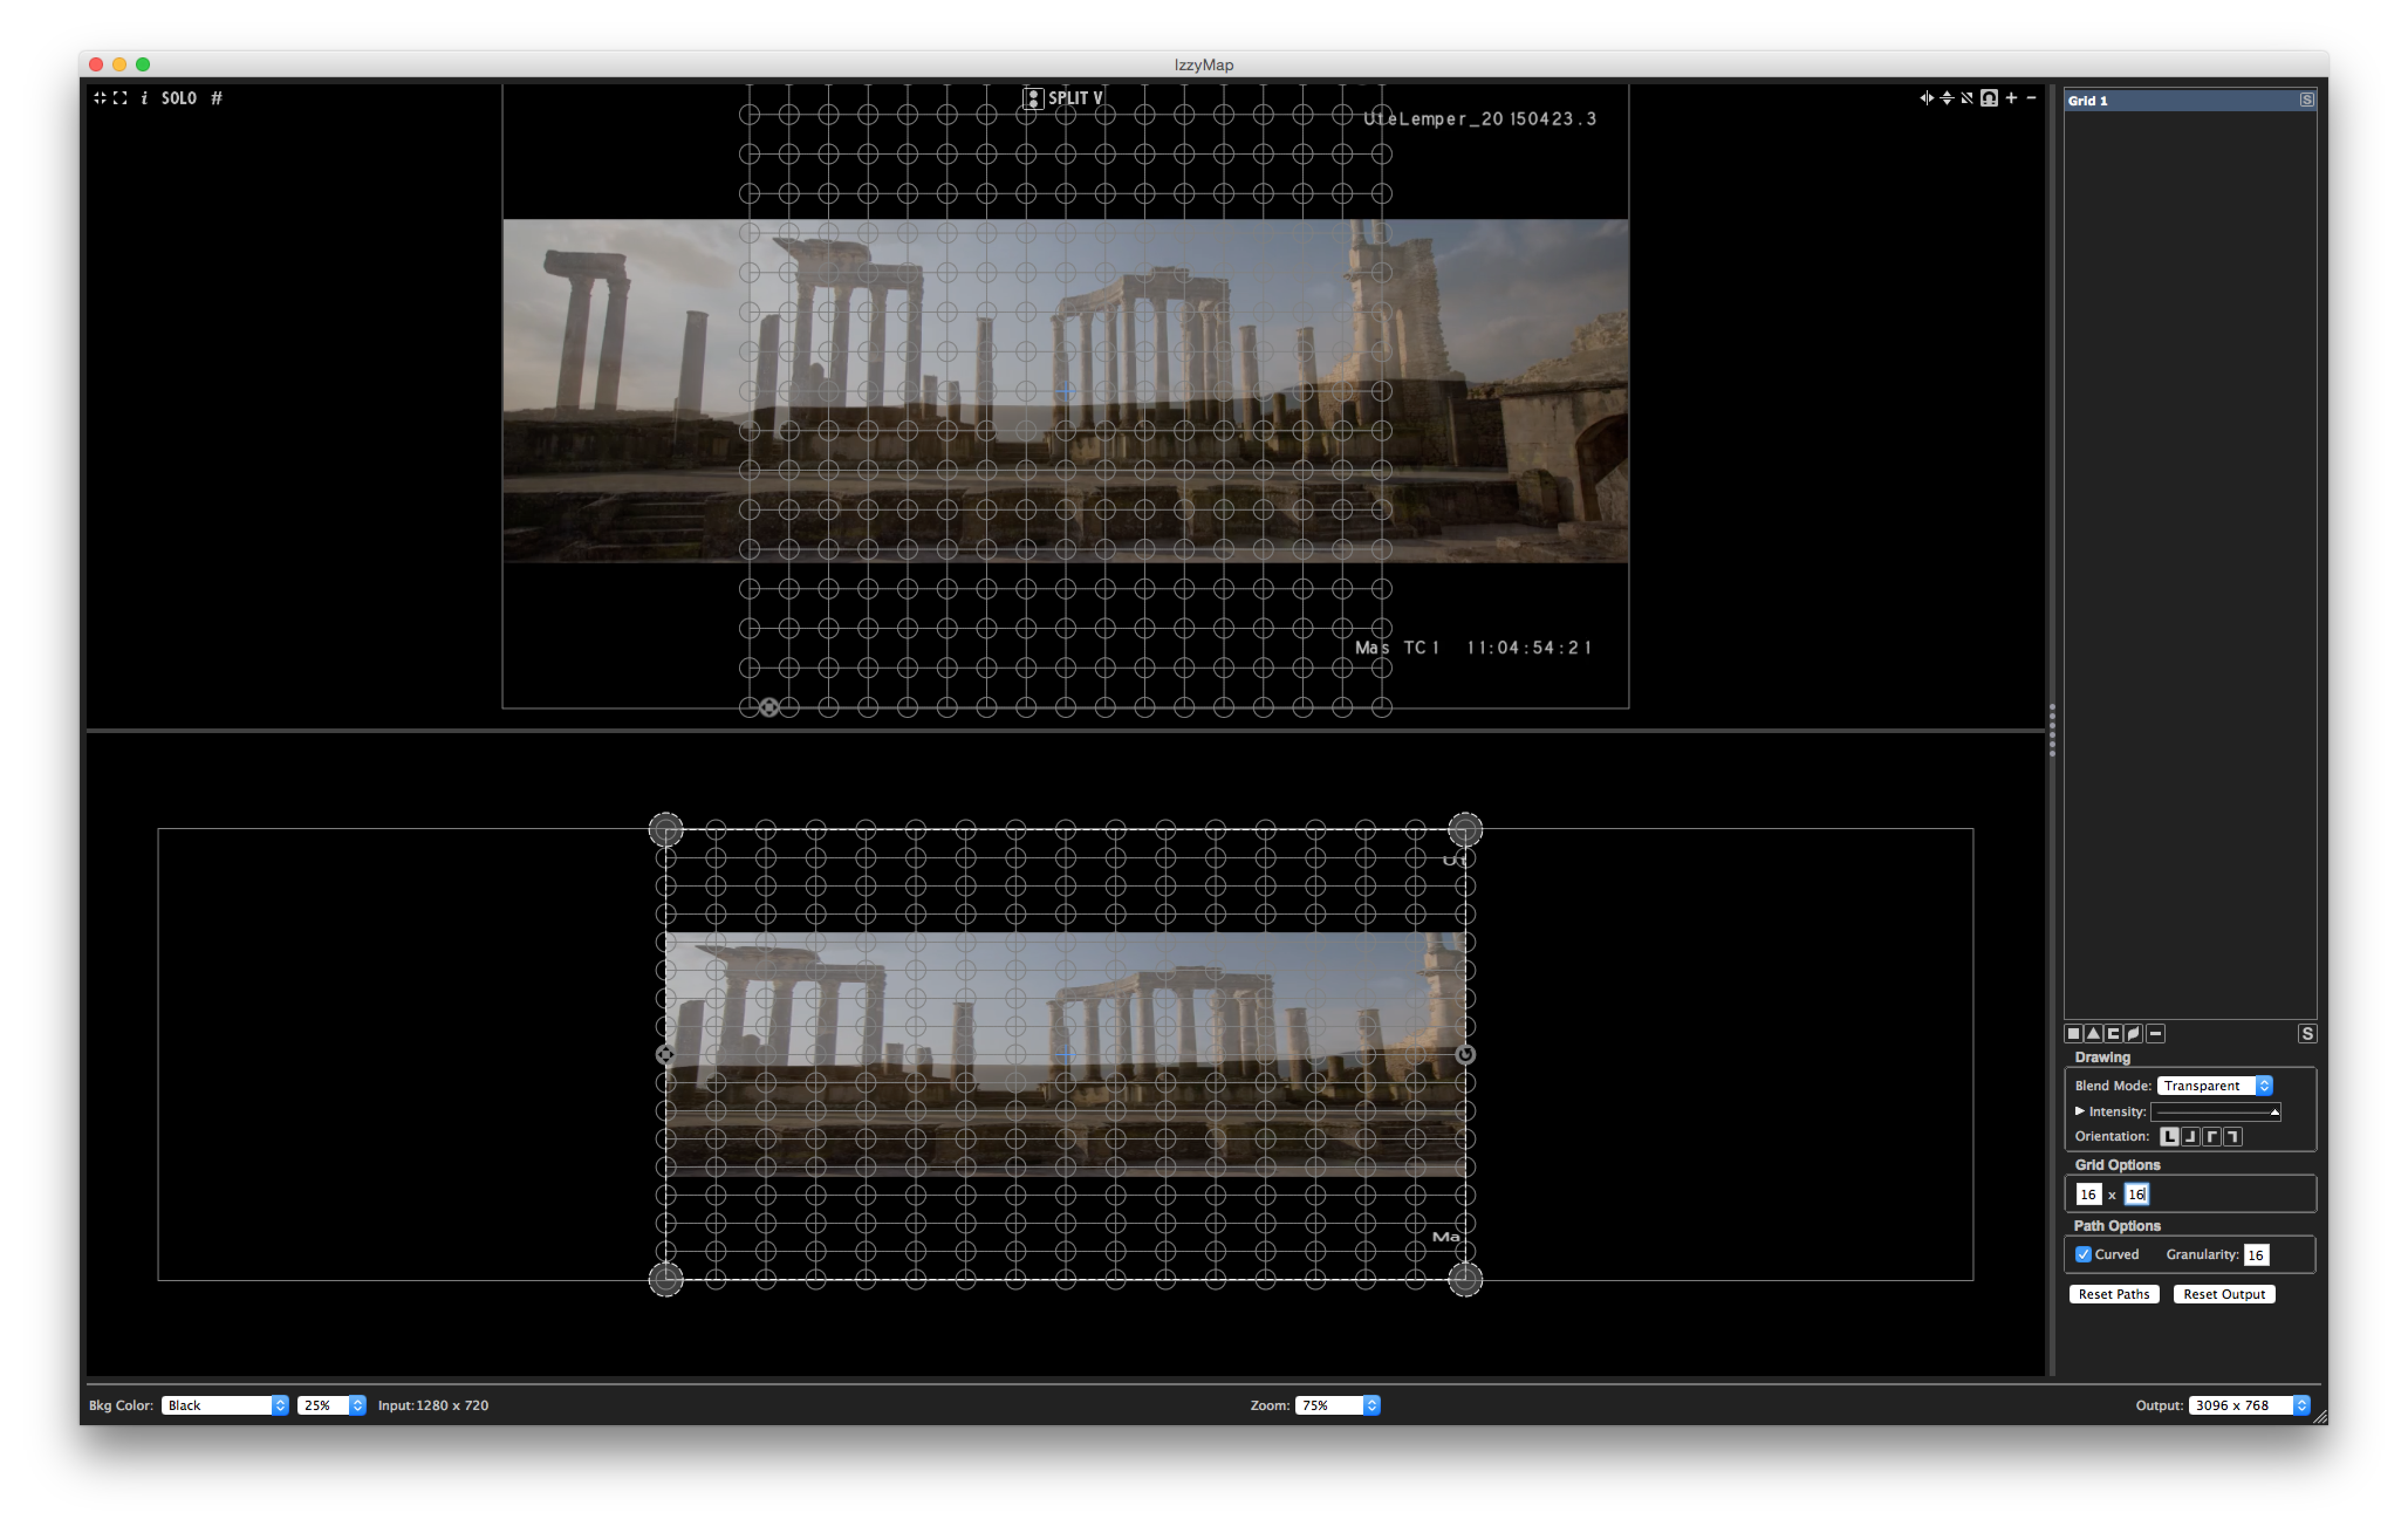This screenshot has width=2408, height=1533.
Task: Adjust the Intensity slider track
Action: pyautogui.click(x=2216, y=1112)
